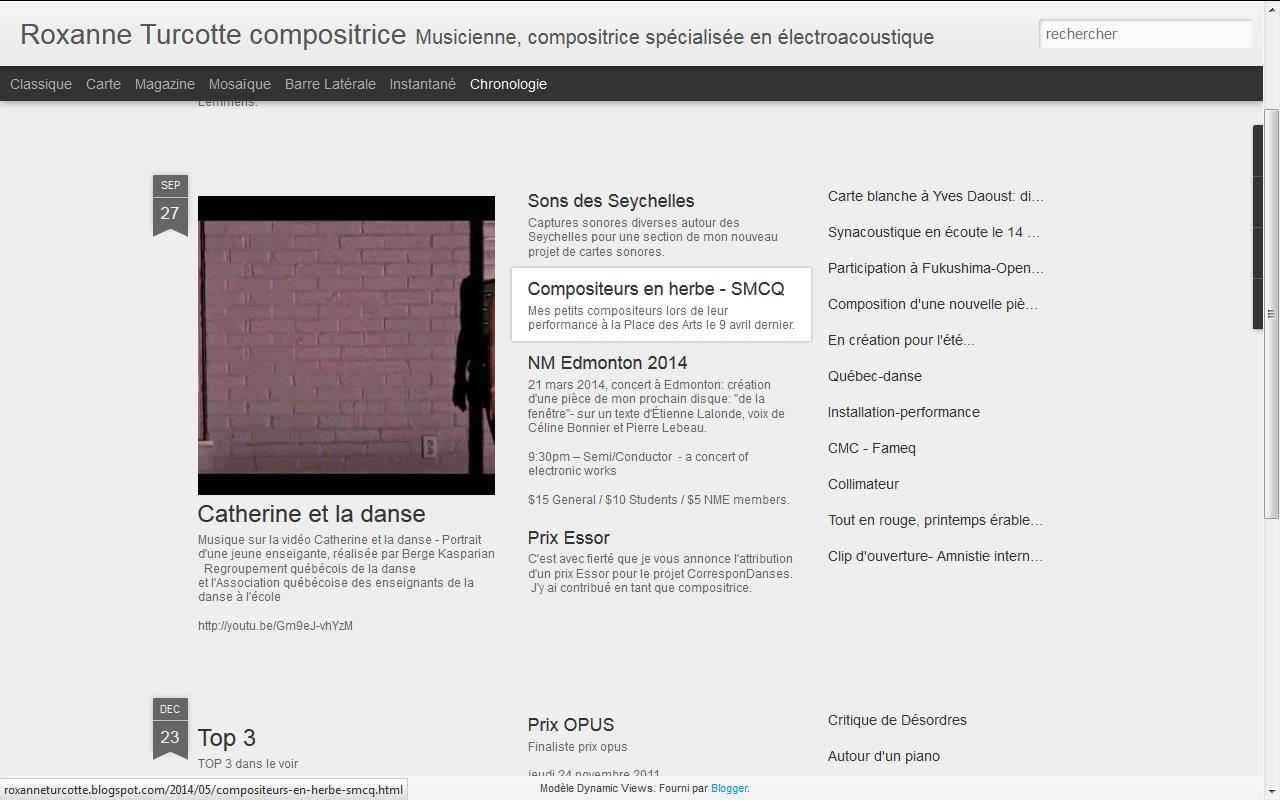Viewport: 1280px width, 800px height.
Task: Switch to the Classique view
Action: (41, 84)
